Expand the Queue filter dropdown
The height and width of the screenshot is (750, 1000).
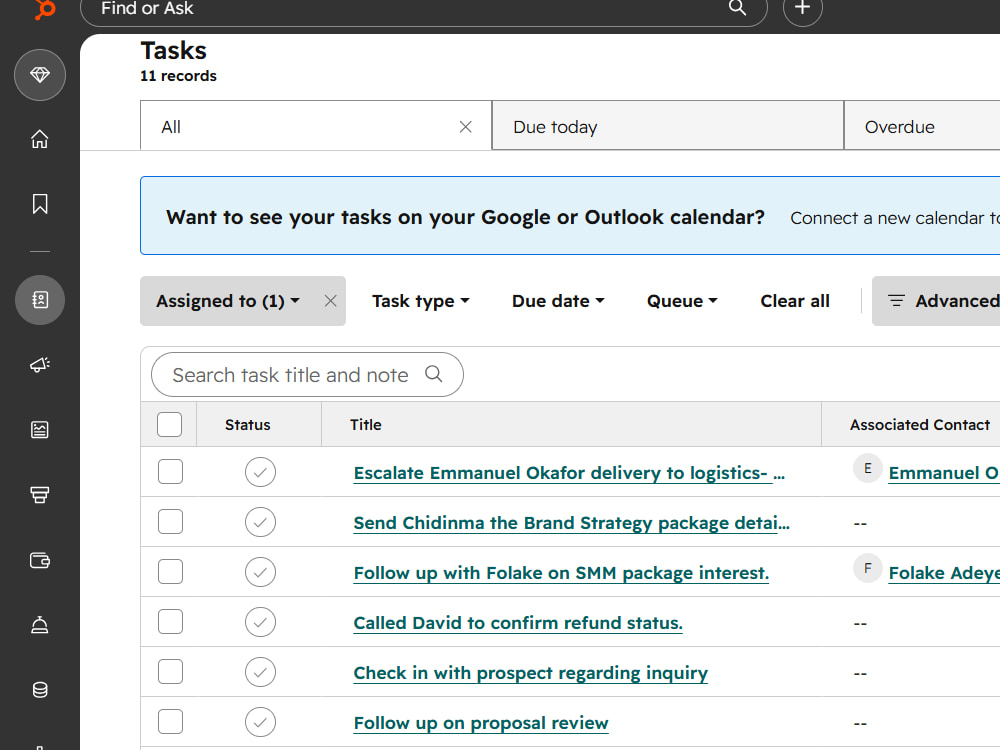(x=682, y=301)
